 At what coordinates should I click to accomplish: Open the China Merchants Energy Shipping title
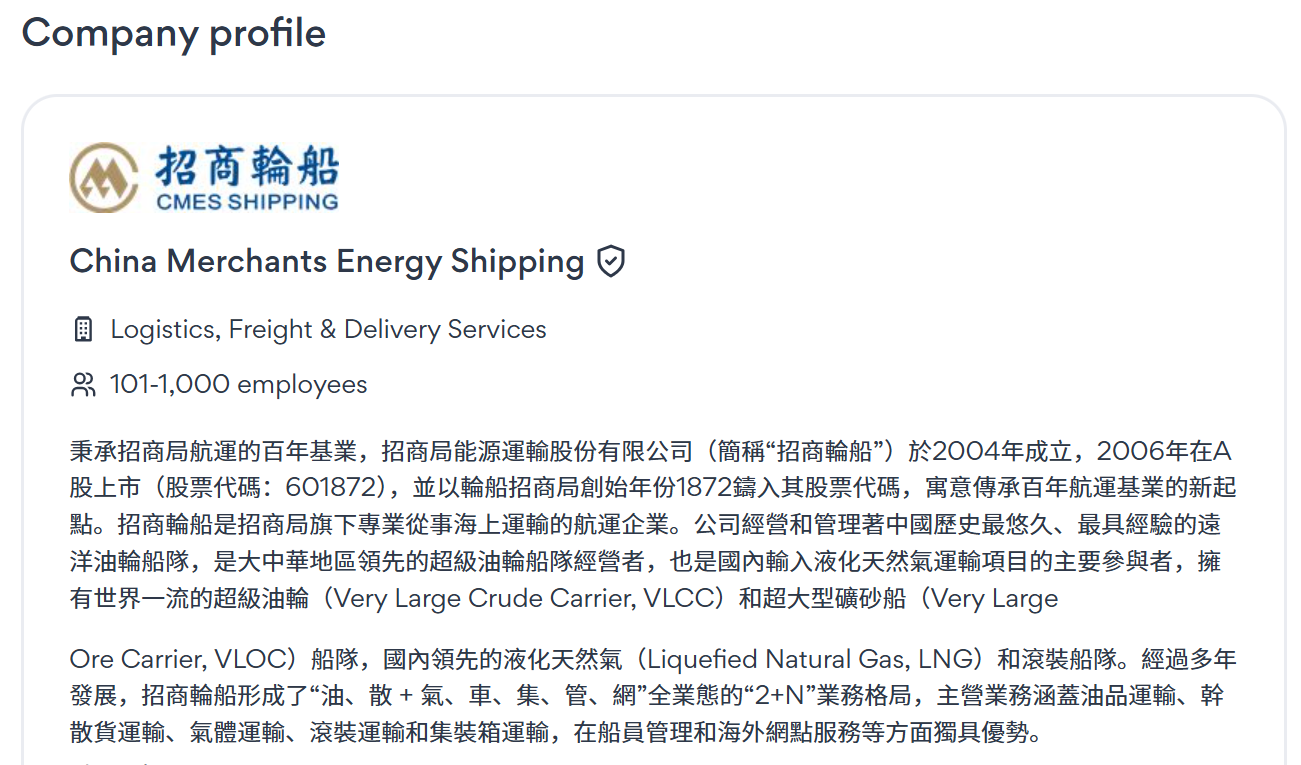point(327,262)
